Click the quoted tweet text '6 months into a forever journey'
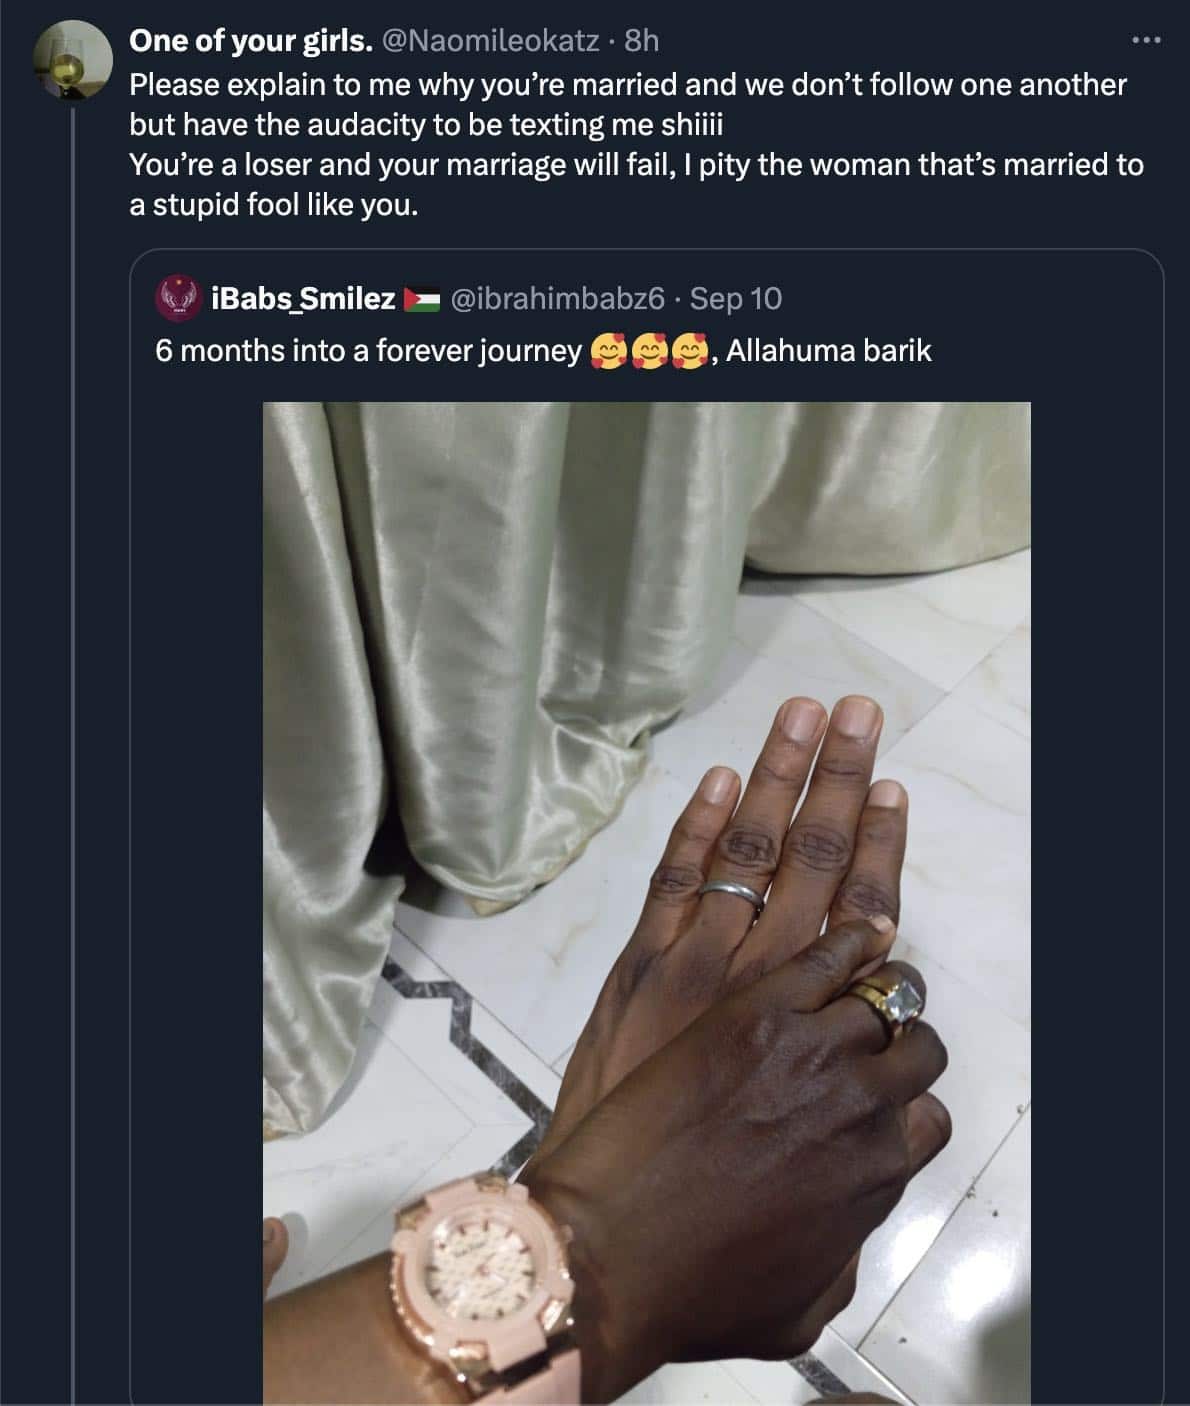 (x=369, y=351)
